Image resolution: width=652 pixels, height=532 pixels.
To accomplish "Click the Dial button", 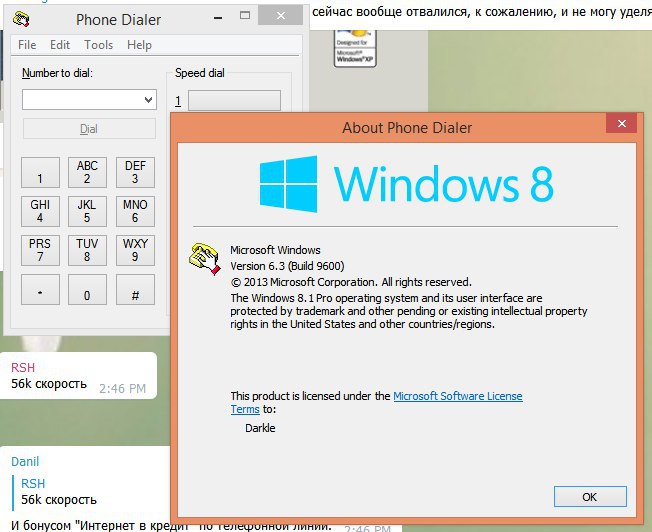I will [89, 129].
